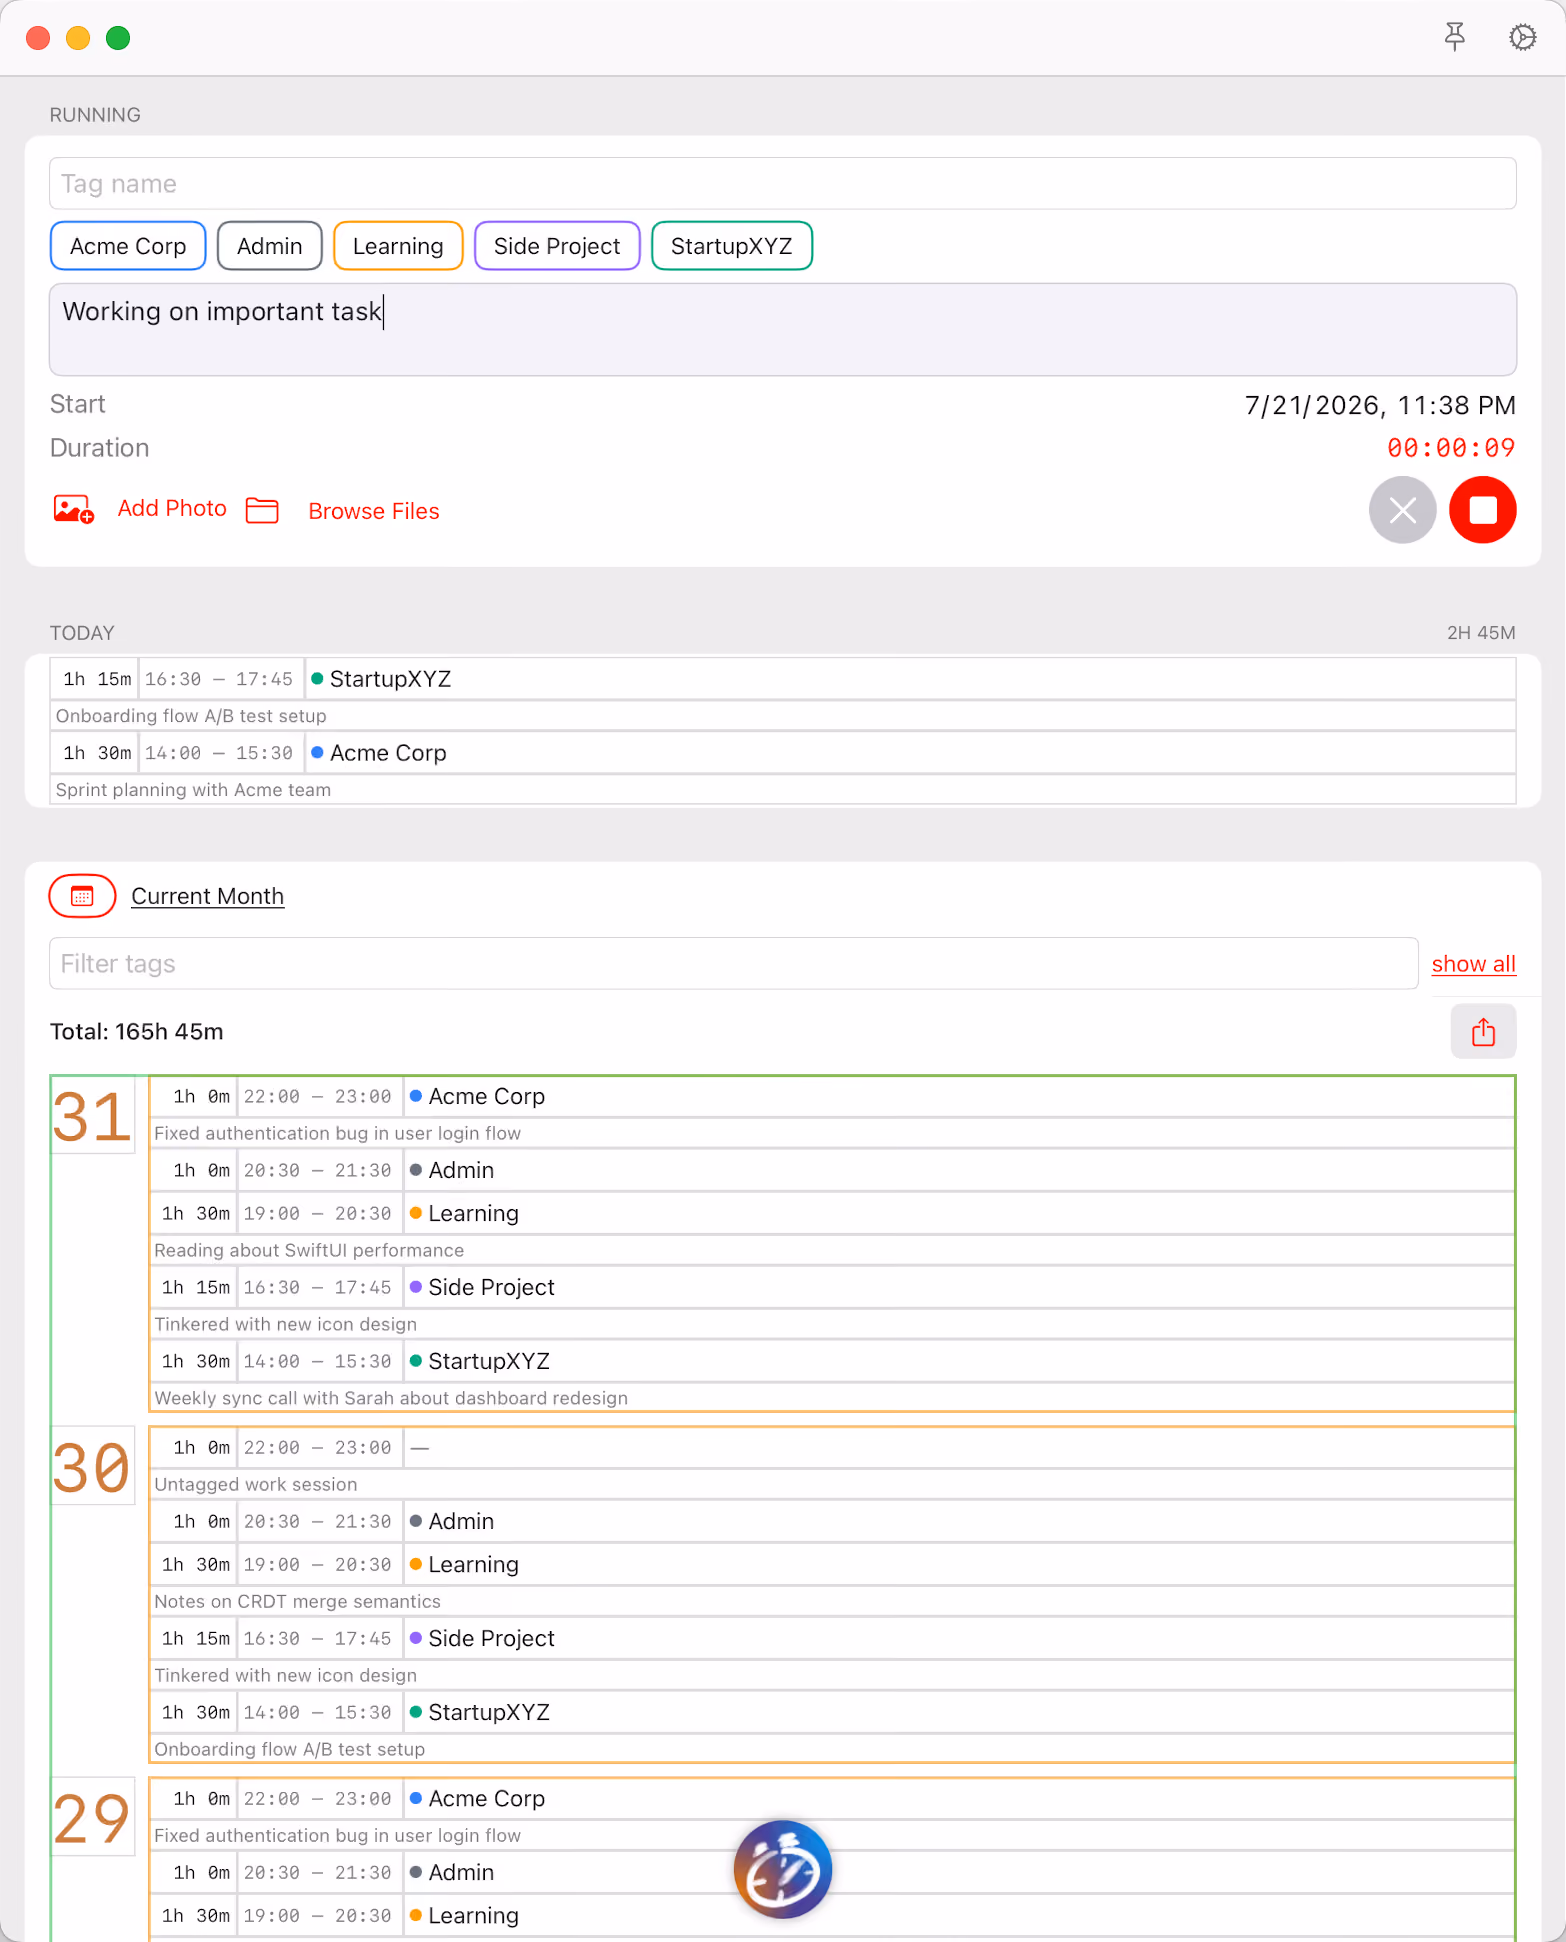Screen dimensions: 1566x1942
Task: Edit the start time 7/21/2026, 11:38 PM
Action: [x=1380, y=405]
